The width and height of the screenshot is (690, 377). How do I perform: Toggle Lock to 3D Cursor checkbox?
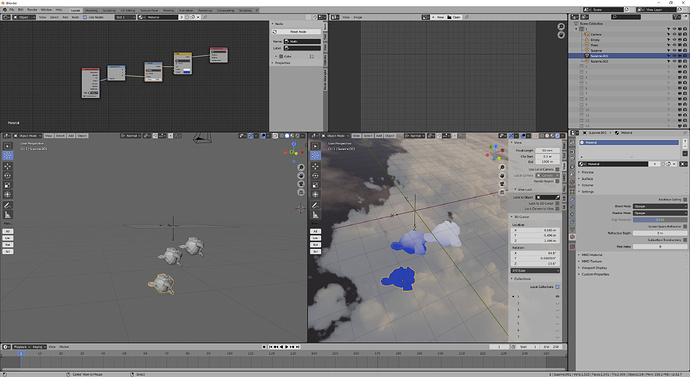pyautogui.click(x=557, y=203)
